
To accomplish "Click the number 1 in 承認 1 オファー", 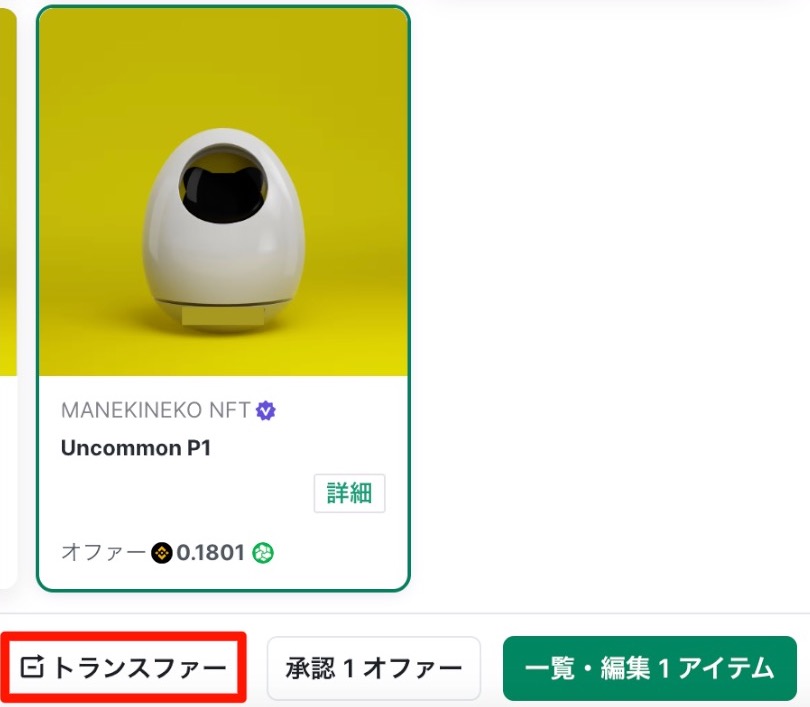I will click(349, 668).
